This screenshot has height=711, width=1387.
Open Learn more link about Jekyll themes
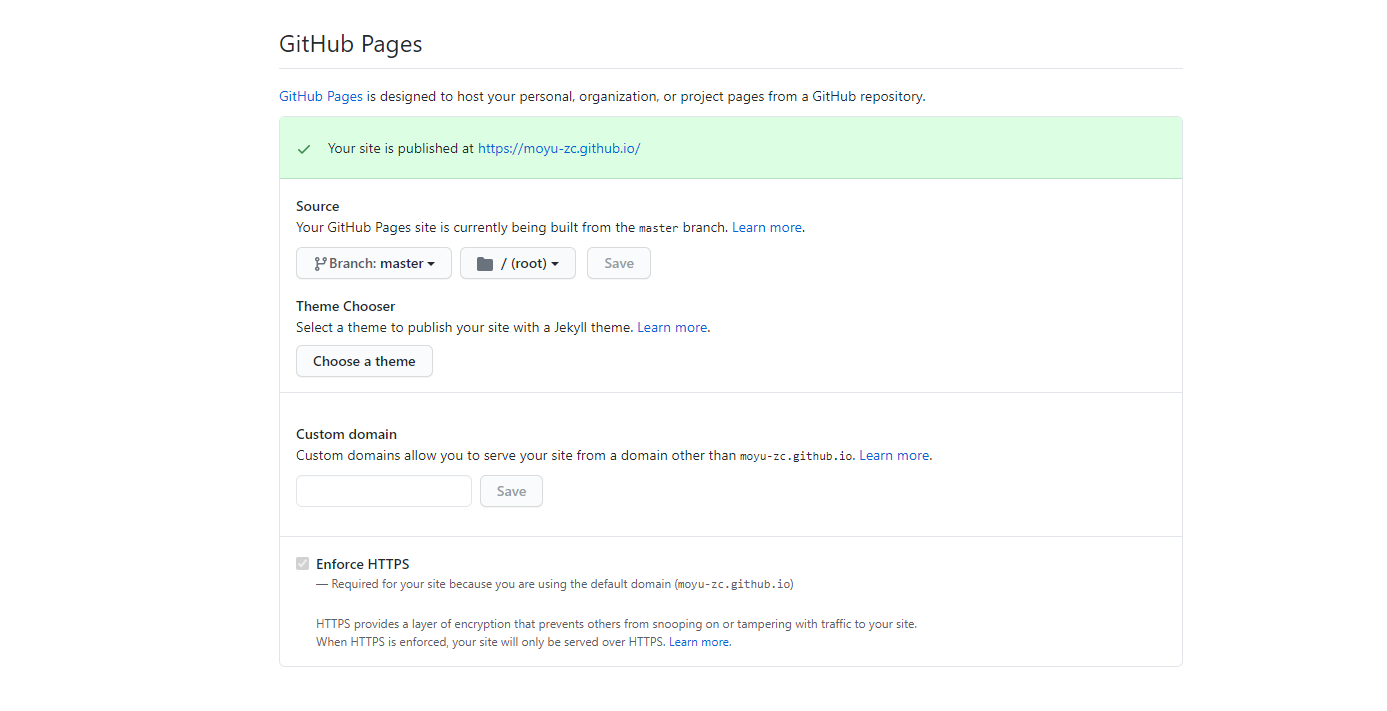(x=672, y=327)
